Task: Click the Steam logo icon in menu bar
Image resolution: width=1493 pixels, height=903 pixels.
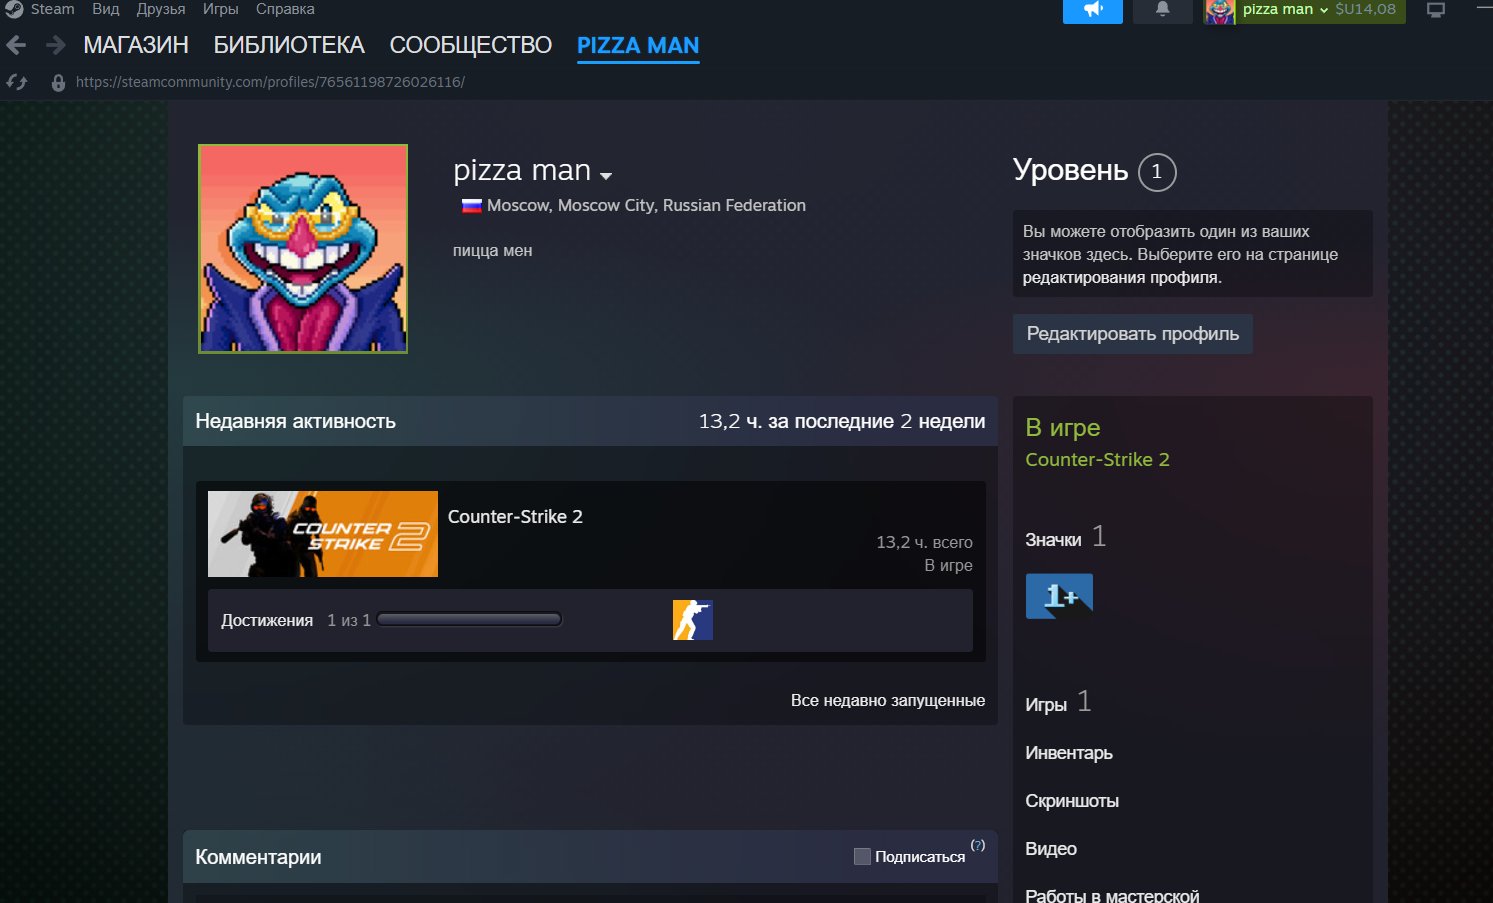Action: click(13, 9)
